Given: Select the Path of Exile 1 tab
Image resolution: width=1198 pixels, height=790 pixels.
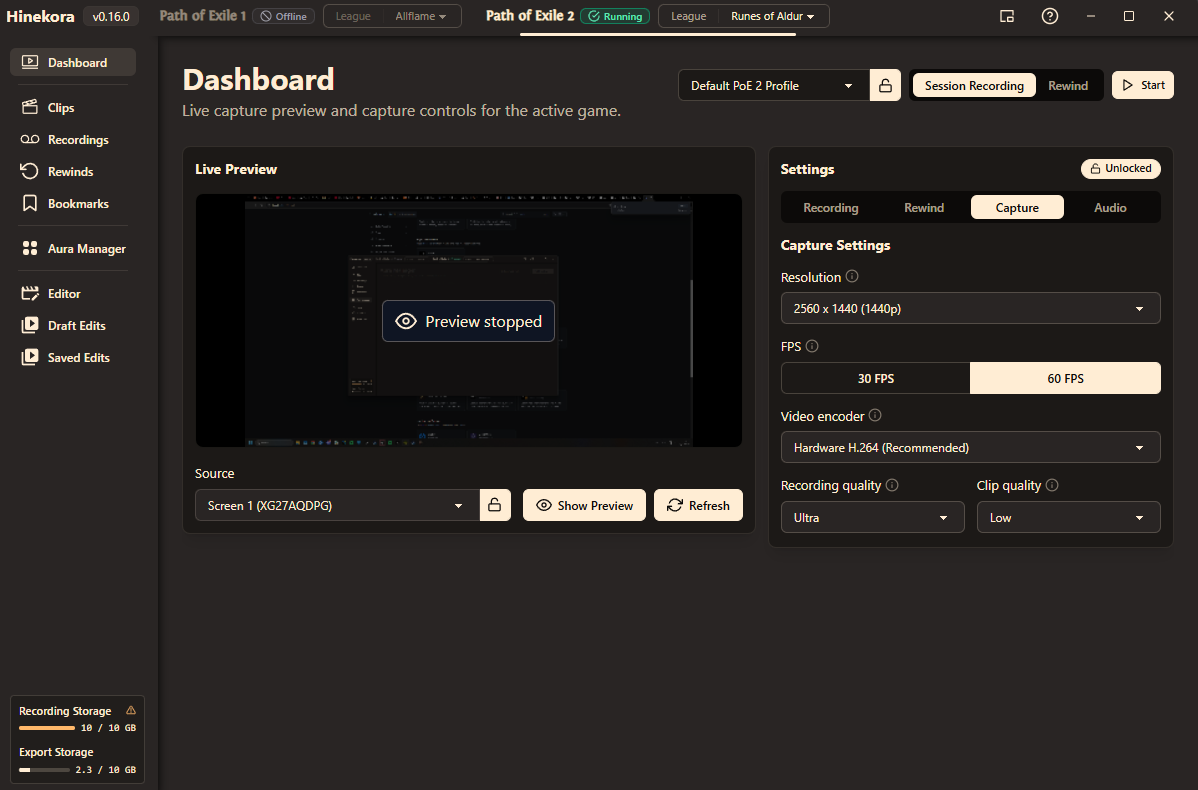Looking at the screenshot, I should [202, 16].
